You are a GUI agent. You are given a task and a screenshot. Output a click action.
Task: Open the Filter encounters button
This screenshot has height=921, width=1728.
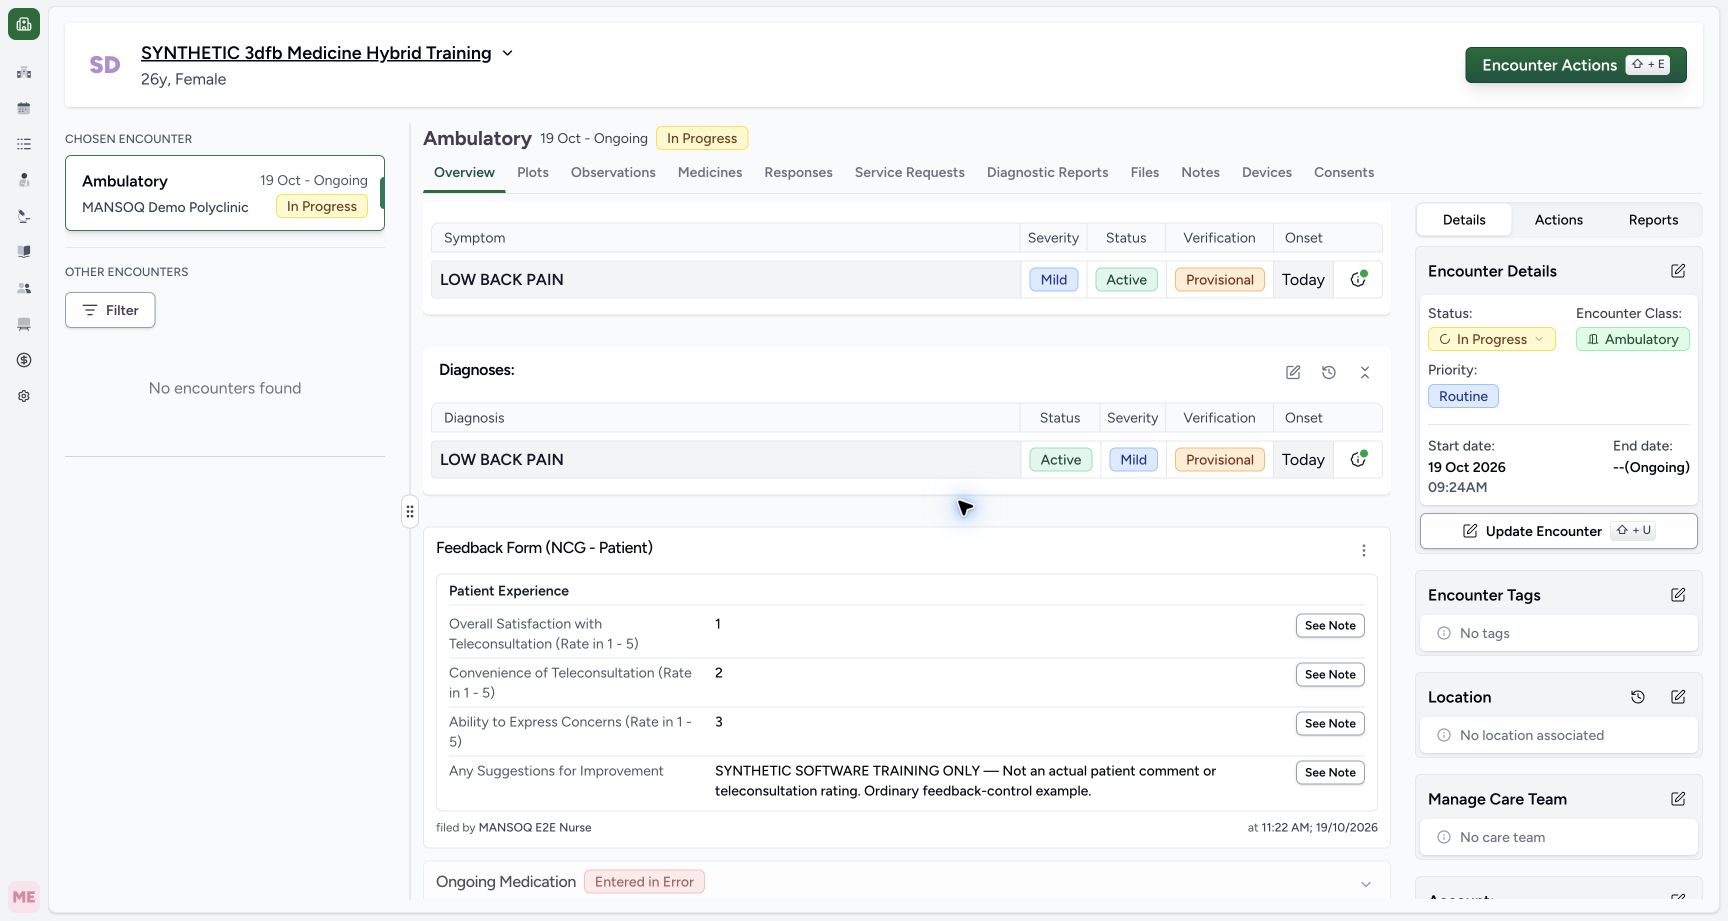(x=110, y=310)
